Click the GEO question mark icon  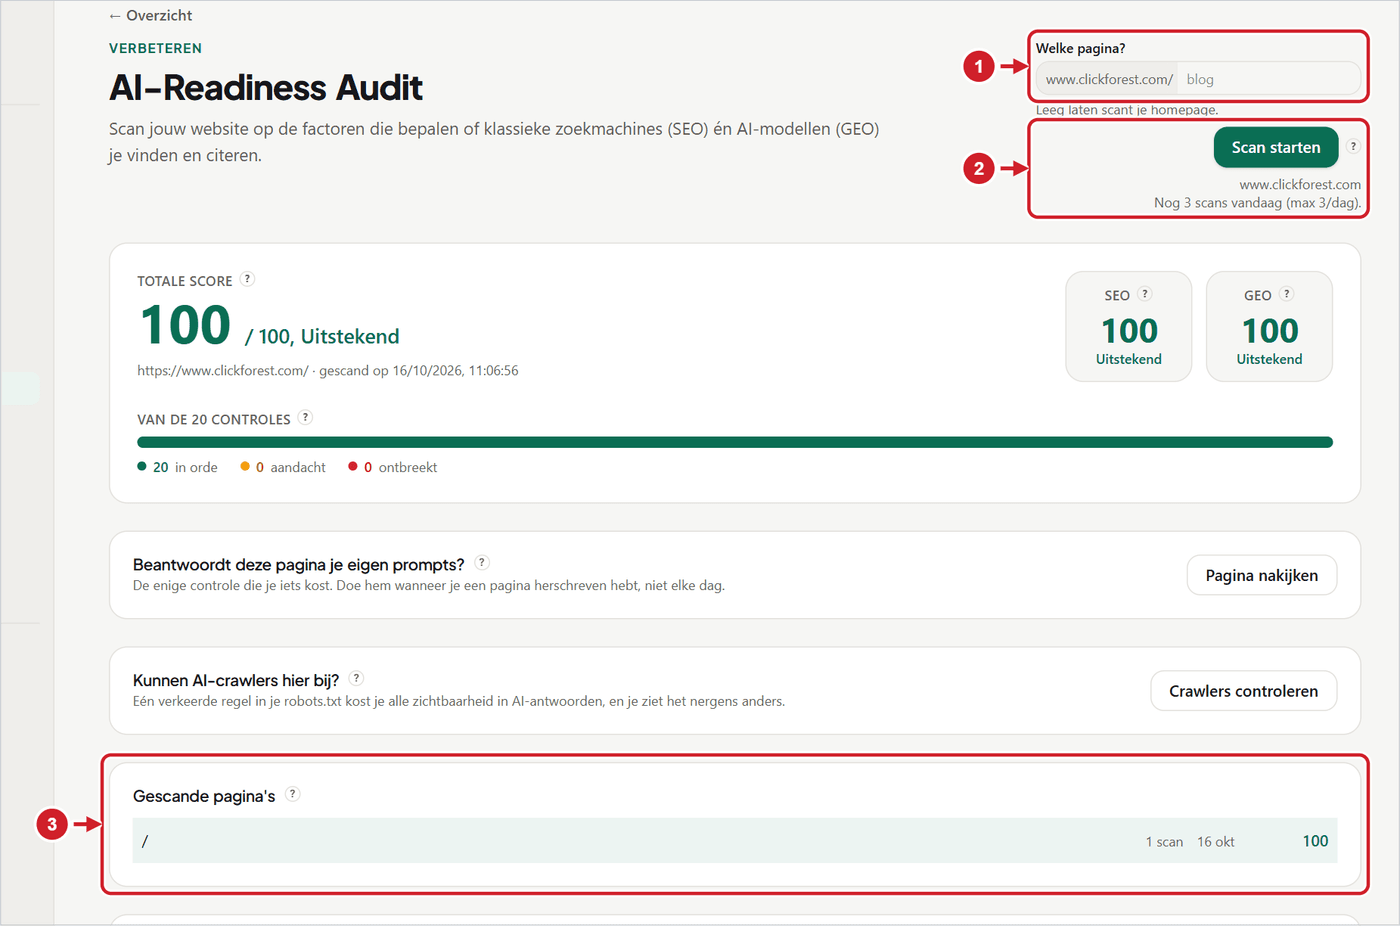tap(1287, 294)
